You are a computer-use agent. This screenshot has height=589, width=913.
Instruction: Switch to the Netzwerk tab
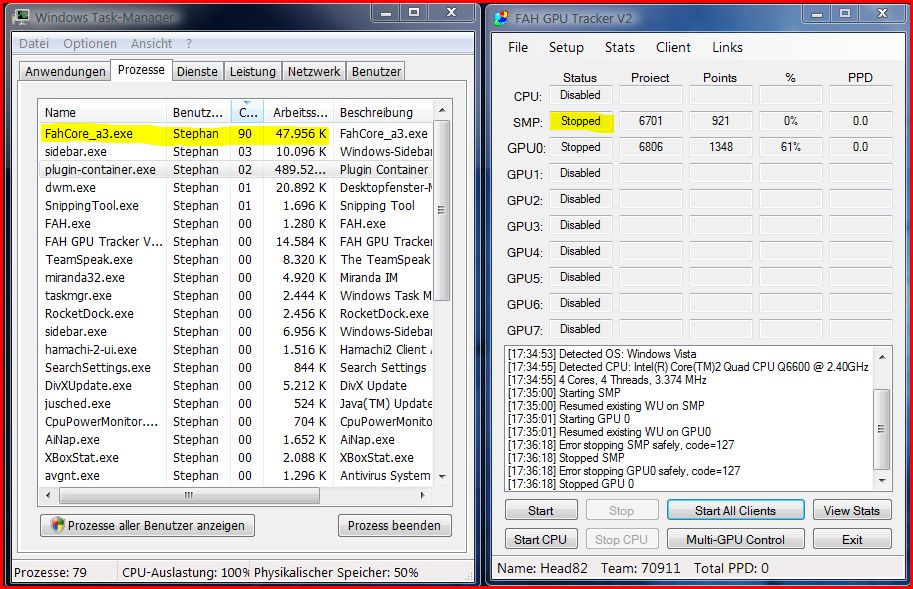click(314, 72)
